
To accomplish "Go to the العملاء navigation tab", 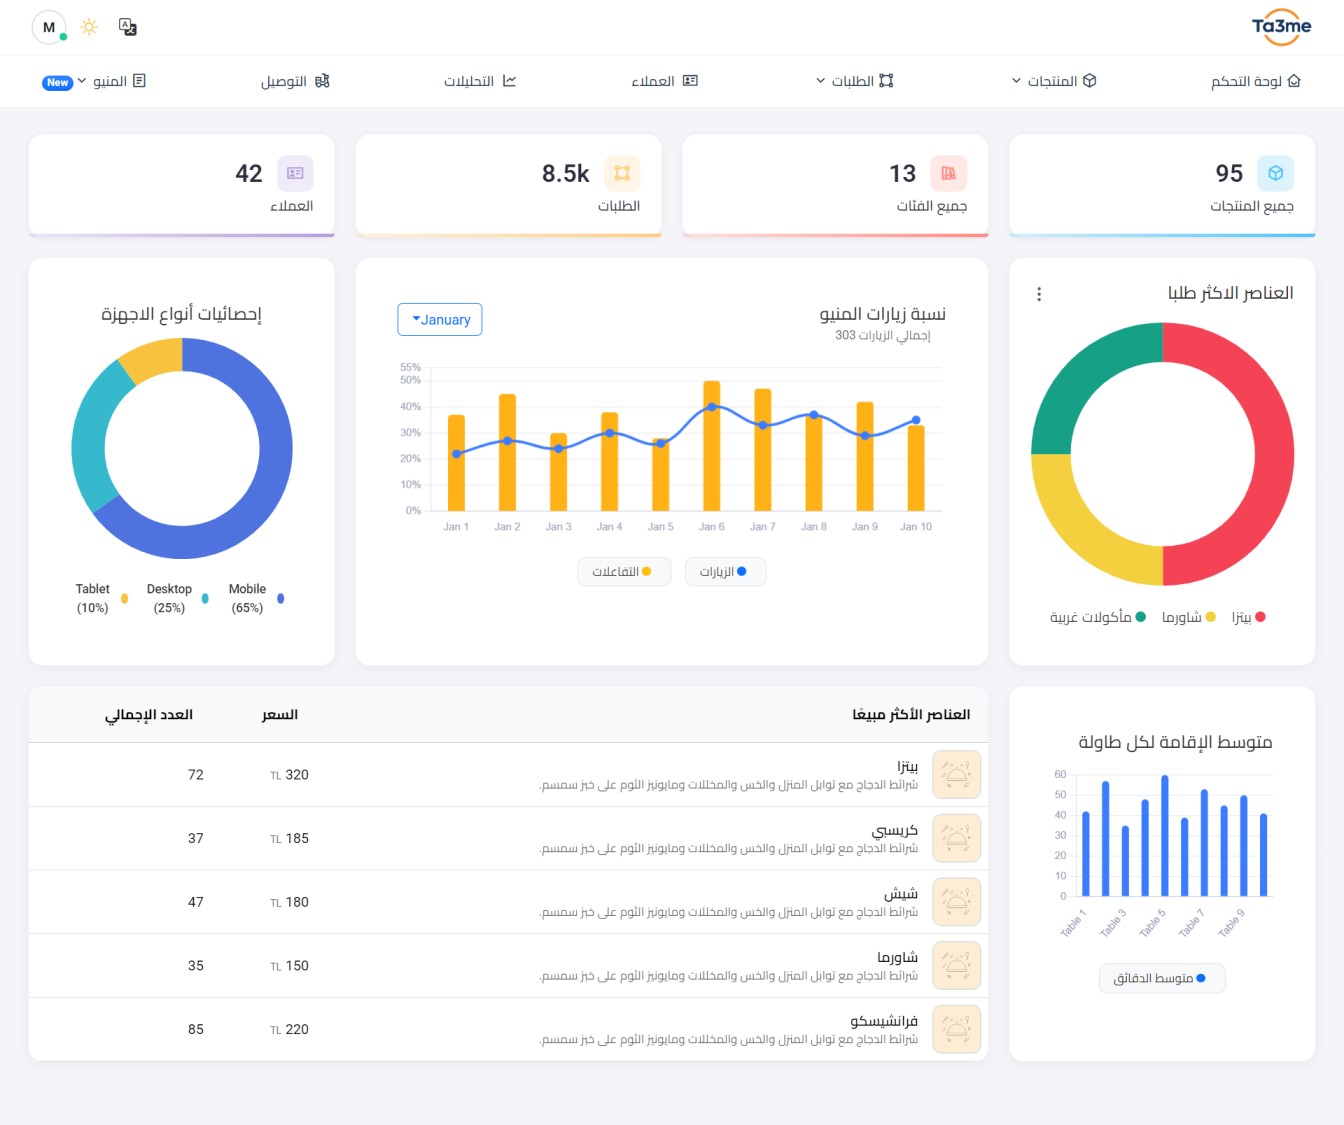I will point(664,81).
